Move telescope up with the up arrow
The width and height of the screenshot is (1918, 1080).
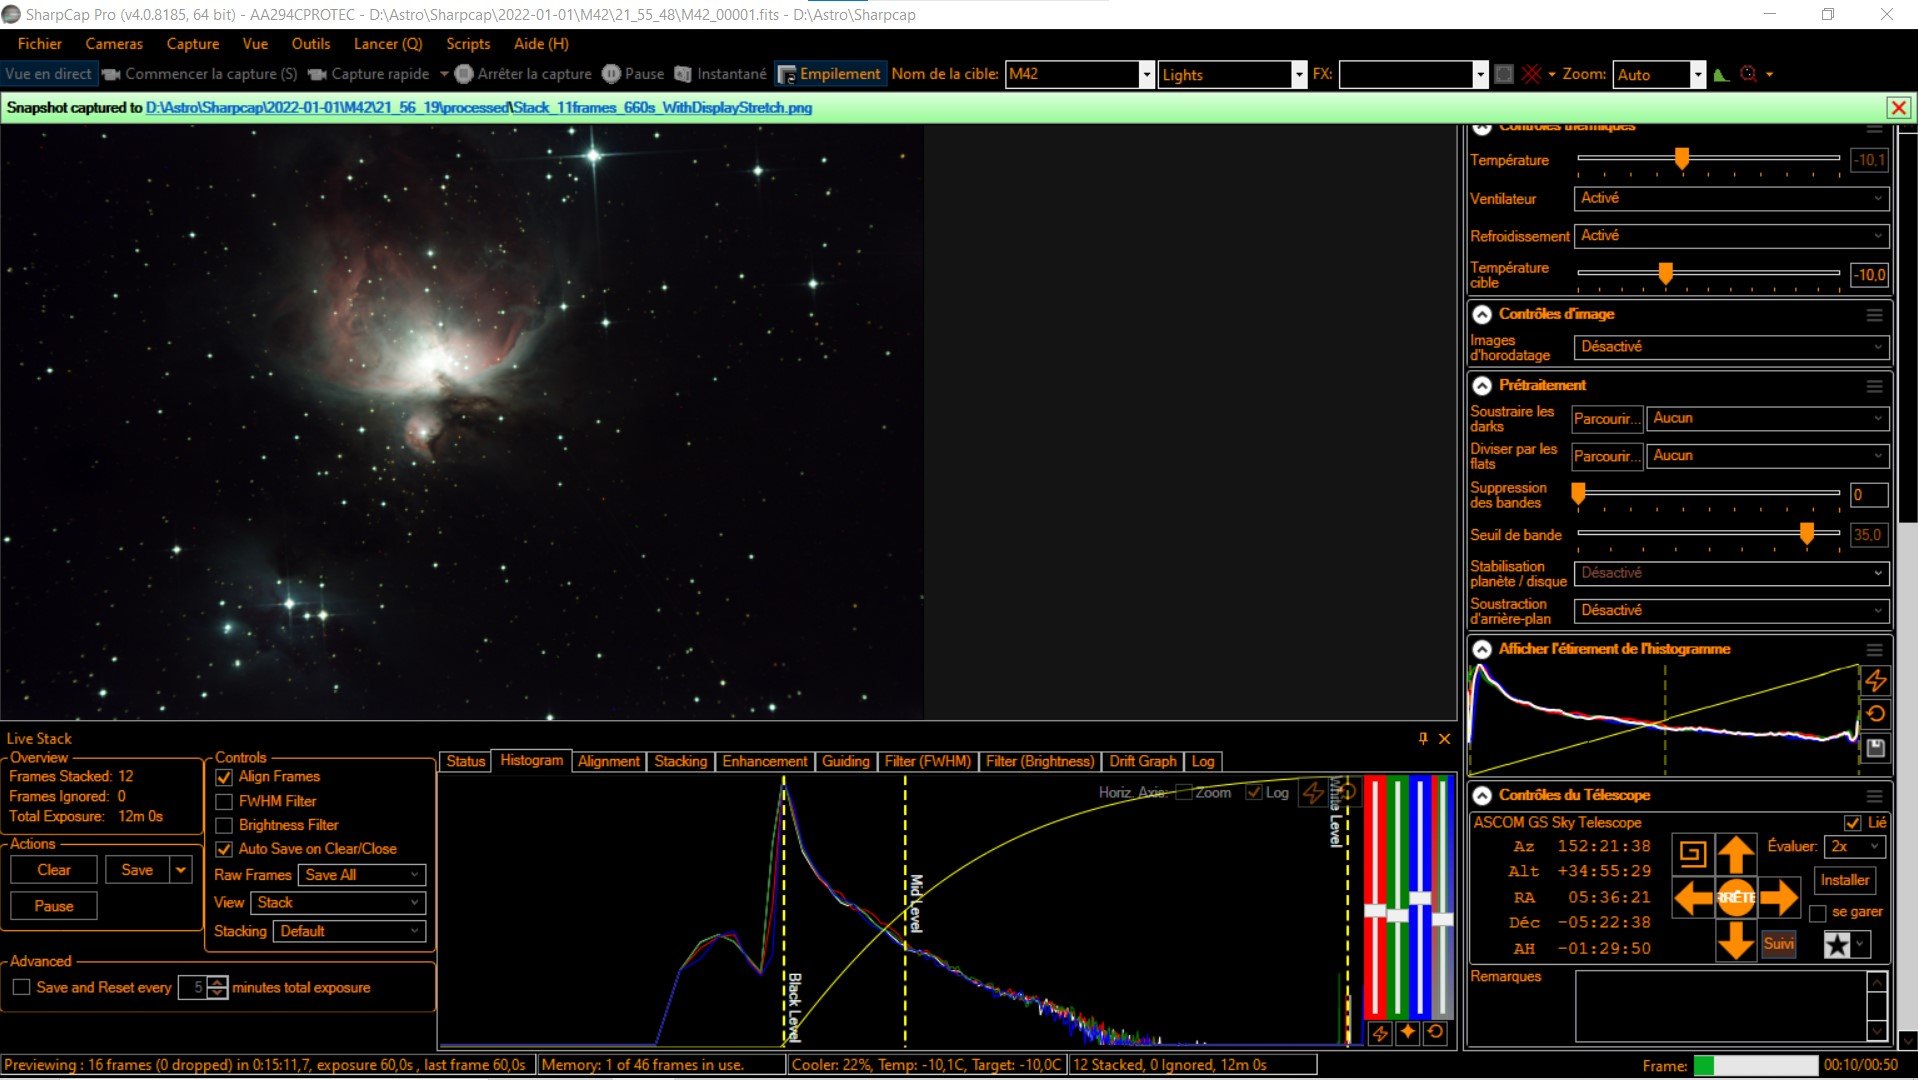pyautogui.click(x=1736, y=854)
